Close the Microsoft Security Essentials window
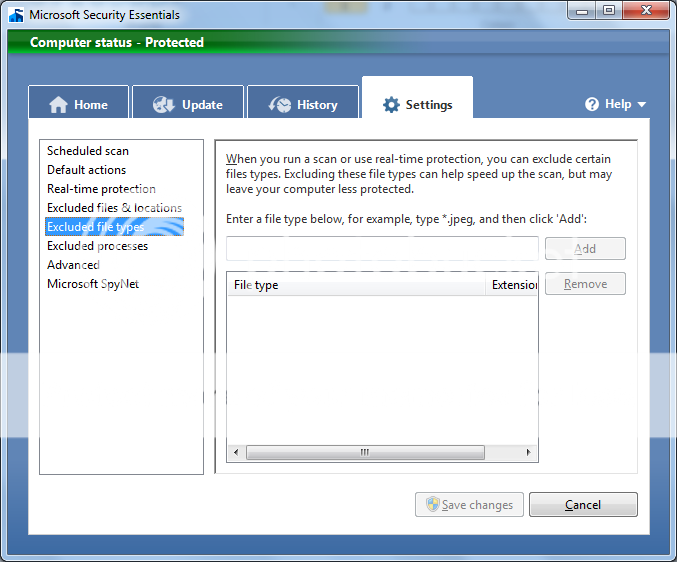 (x=646, y=11)
